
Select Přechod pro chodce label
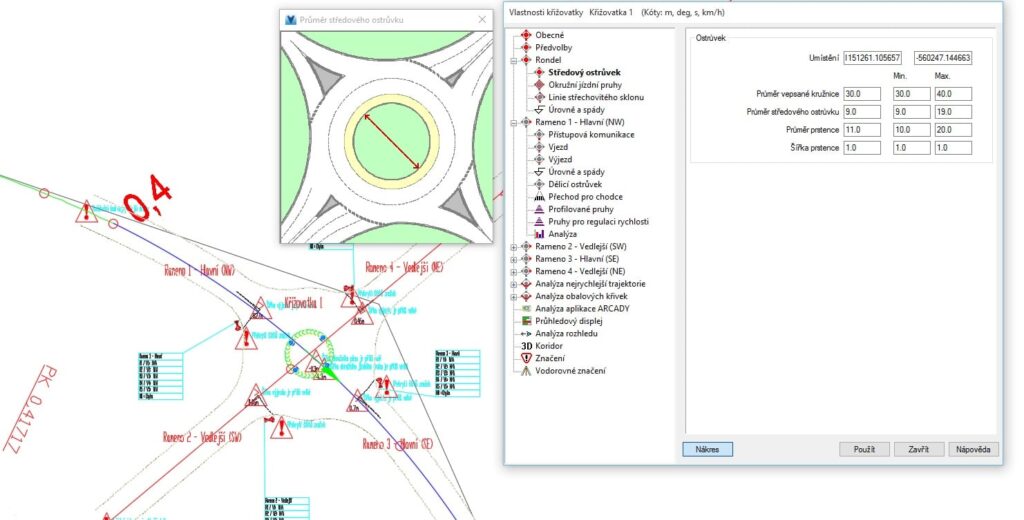click(x=585, y=197)
